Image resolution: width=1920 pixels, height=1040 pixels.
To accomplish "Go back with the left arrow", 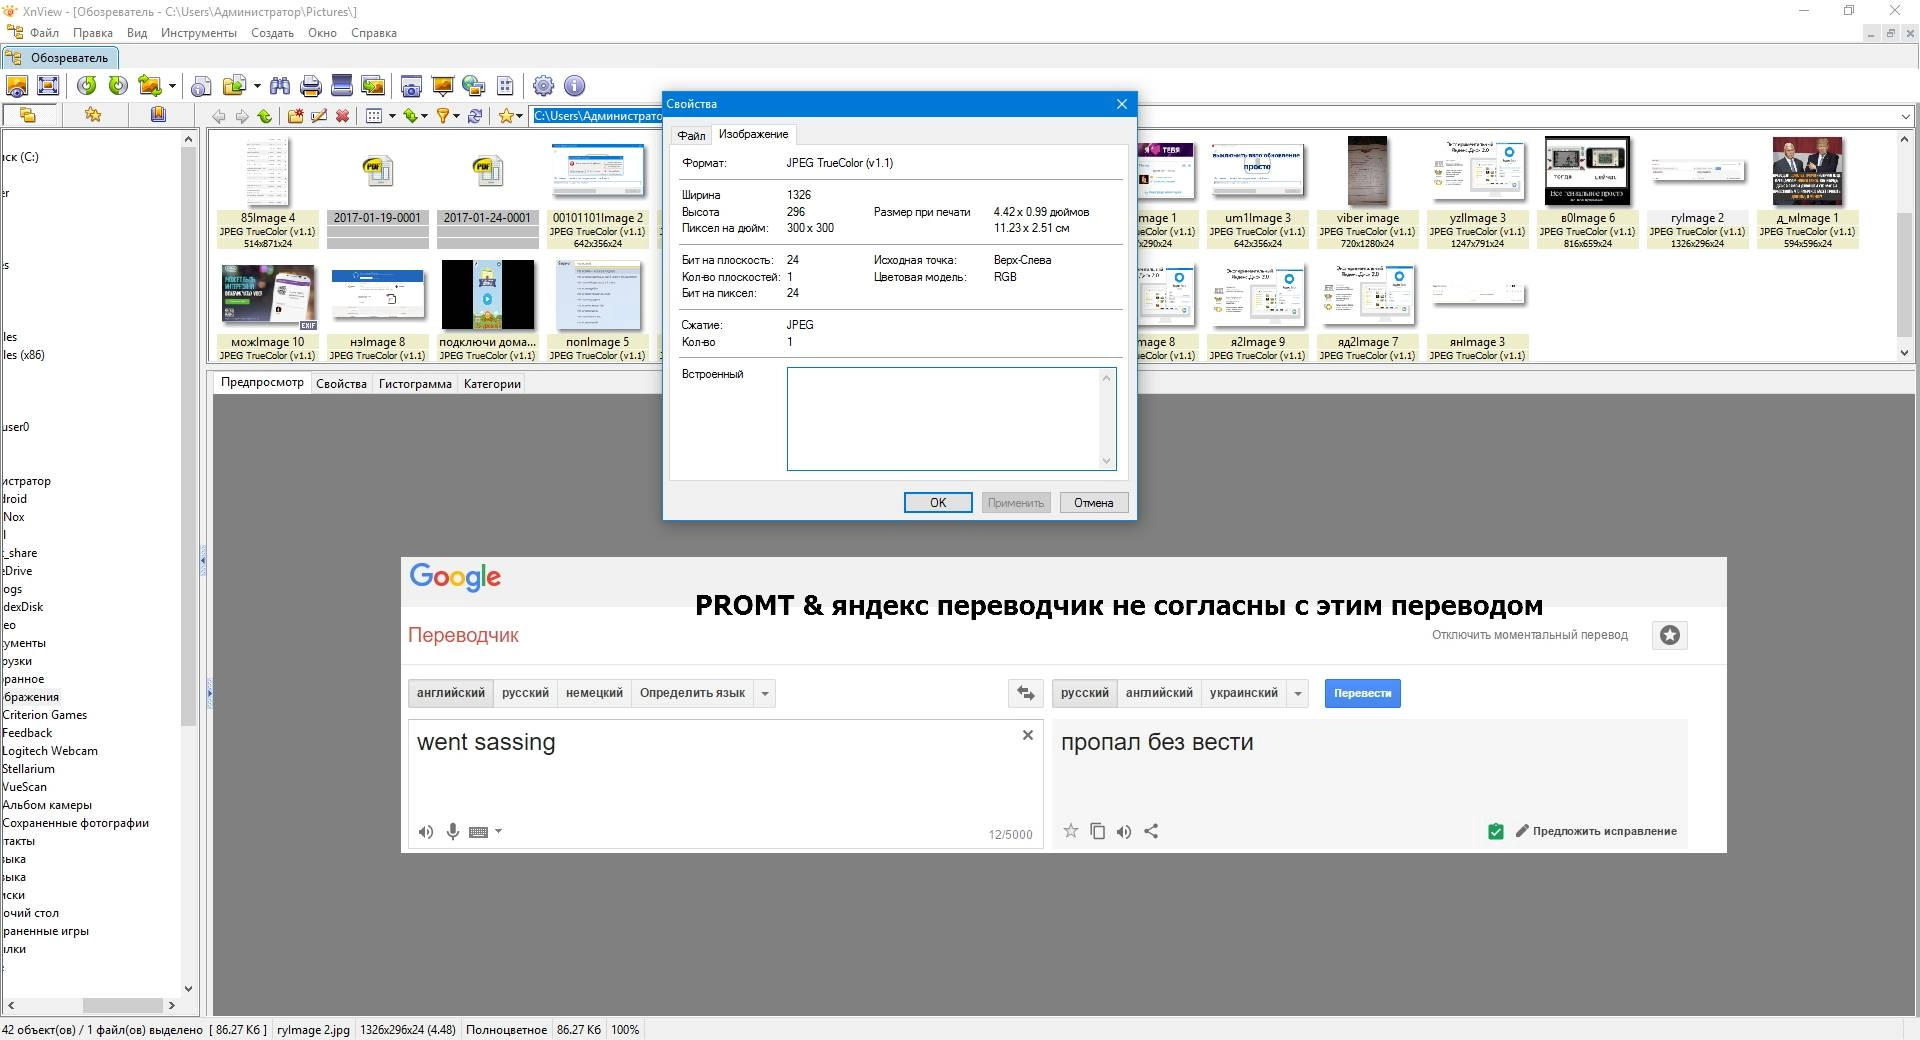I will click(x=218, y=116).
